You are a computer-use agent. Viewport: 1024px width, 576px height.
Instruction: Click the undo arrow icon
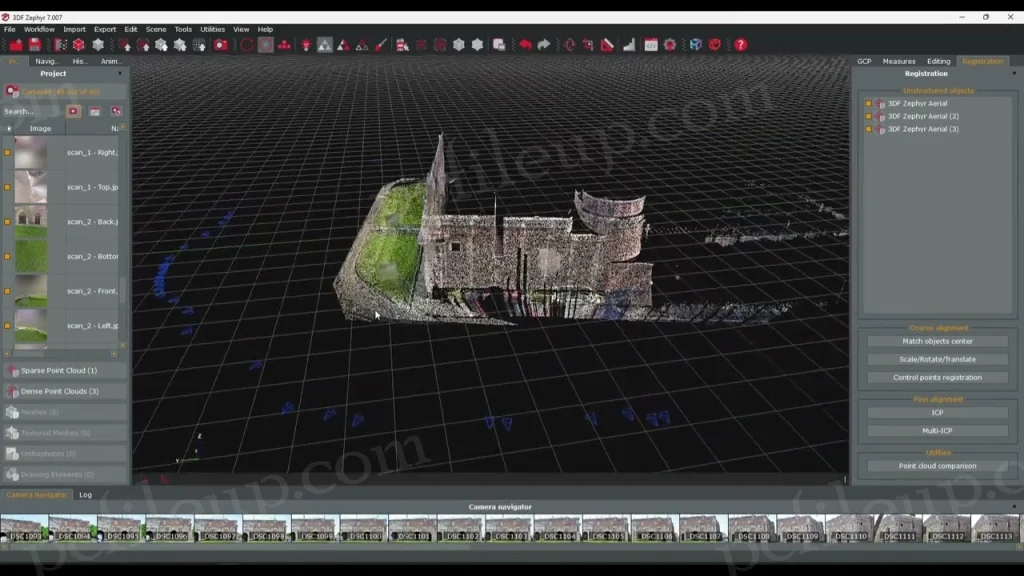(525, 45)
